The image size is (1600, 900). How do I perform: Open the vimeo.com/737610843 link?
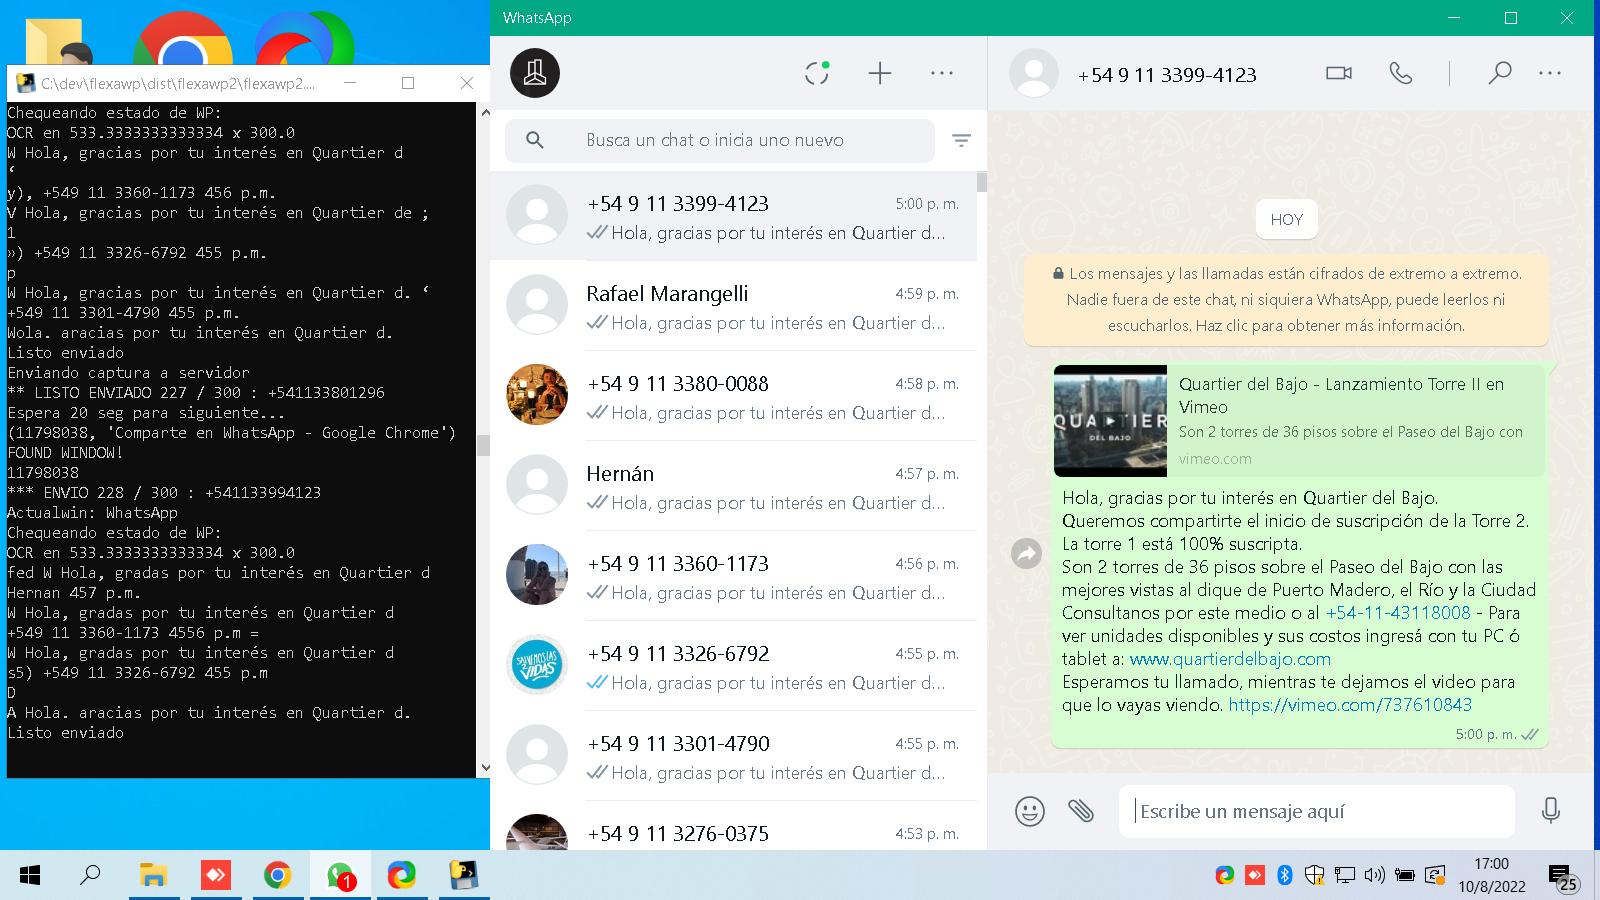(x=1350, y=705)
